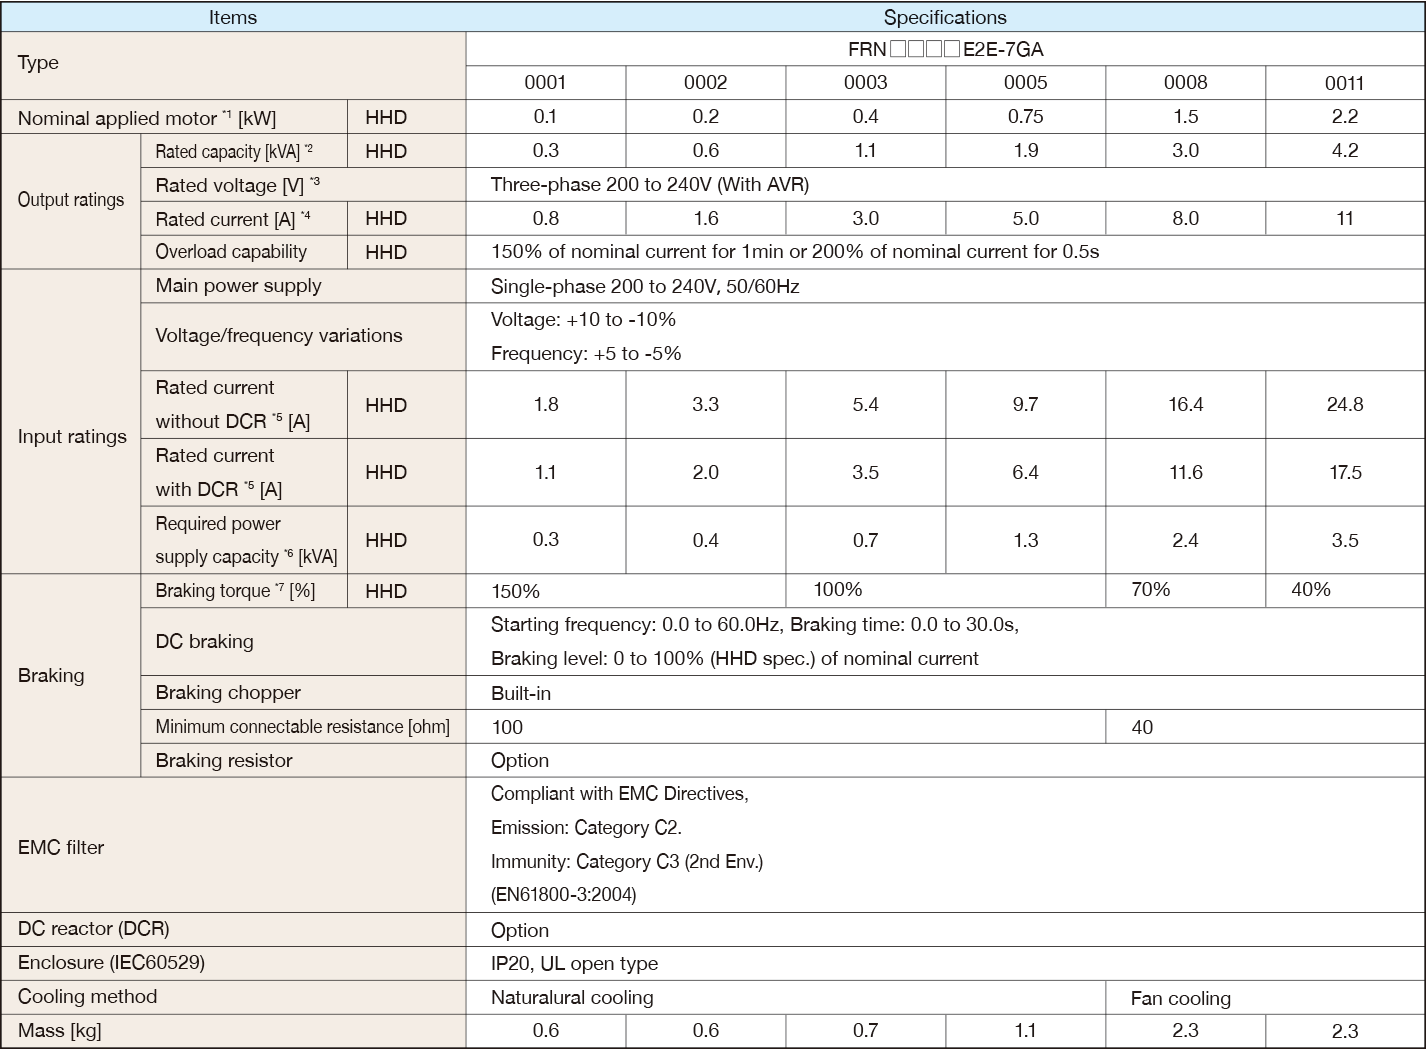Click braking chopper value 'Built-in'
Screen dimensions: 1426x1050
click(521, 692)
